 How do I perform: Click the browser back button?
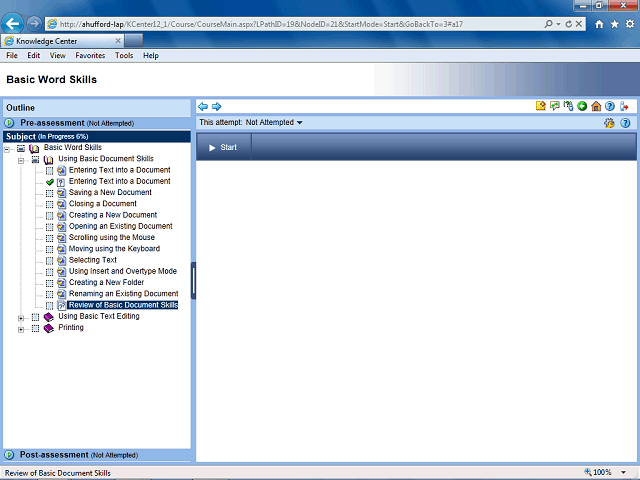(x=12, y=24)
